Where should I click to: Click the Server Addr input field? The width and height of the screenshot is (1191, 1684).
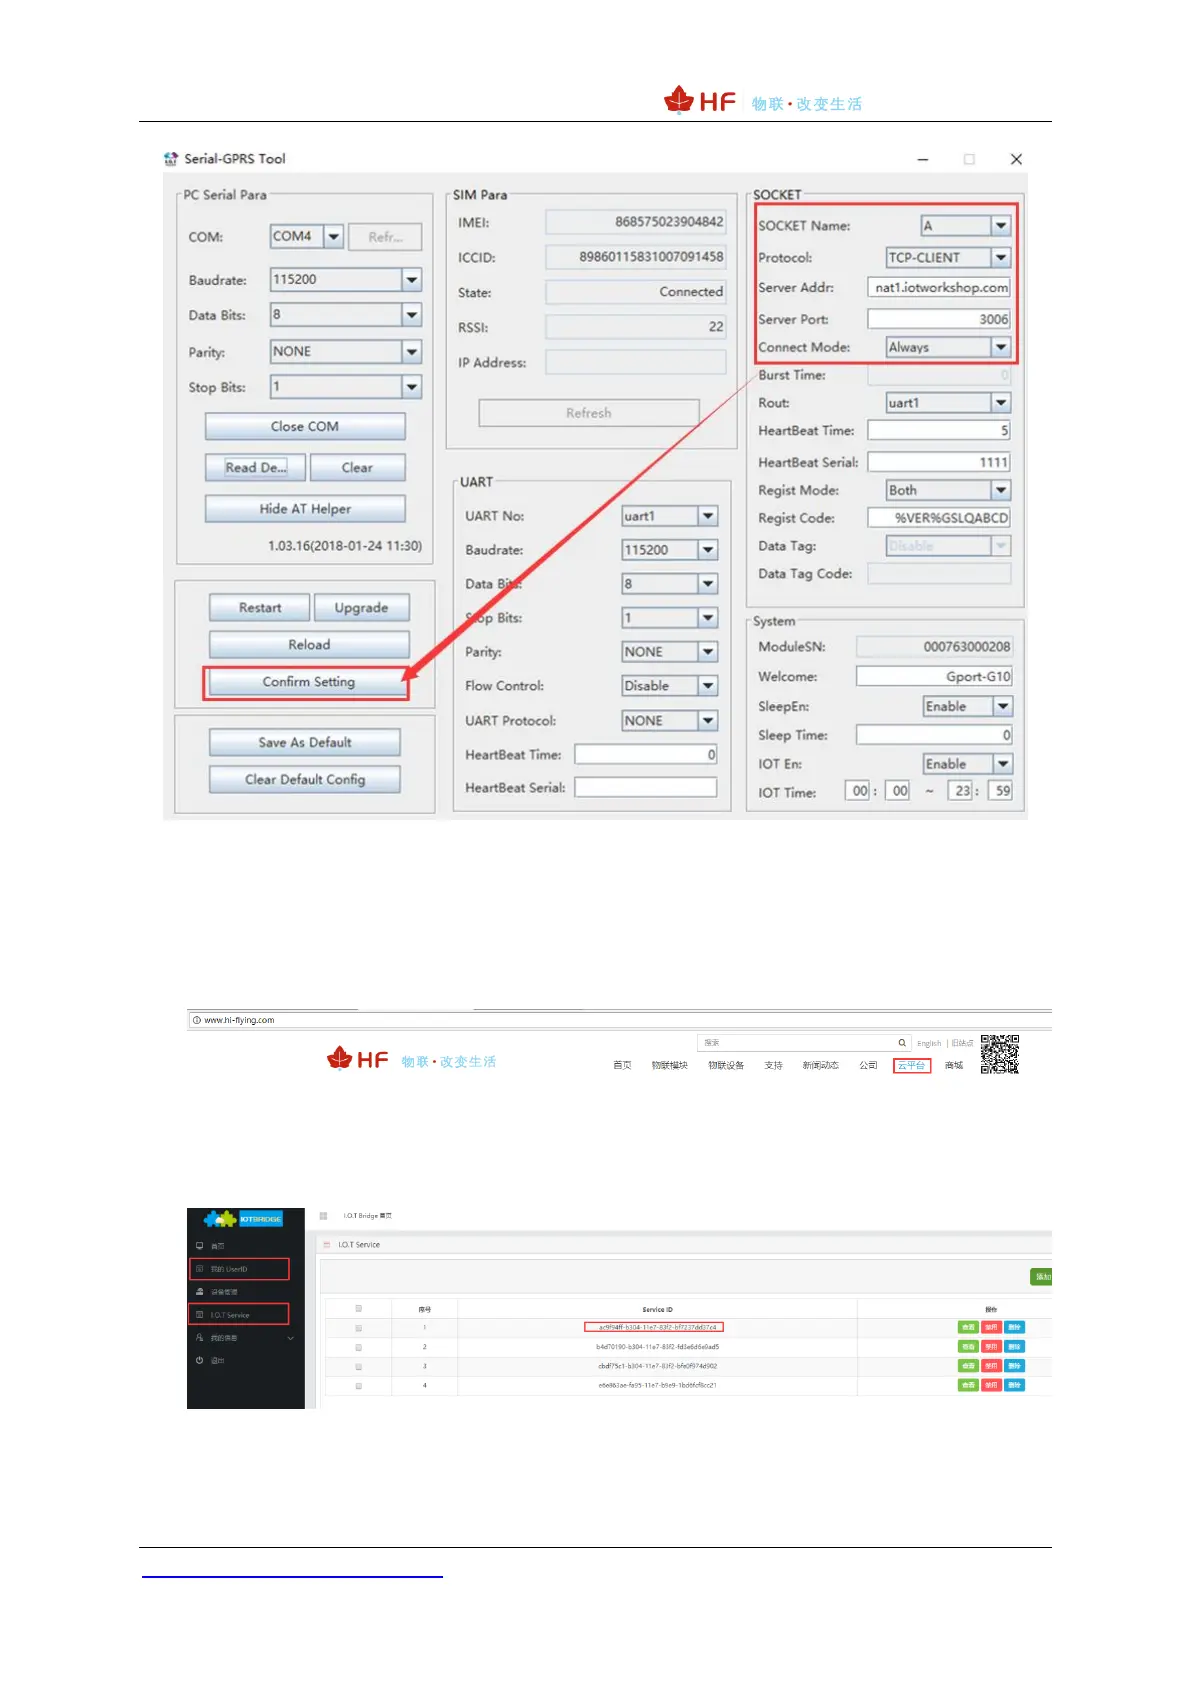coord(939,288)
